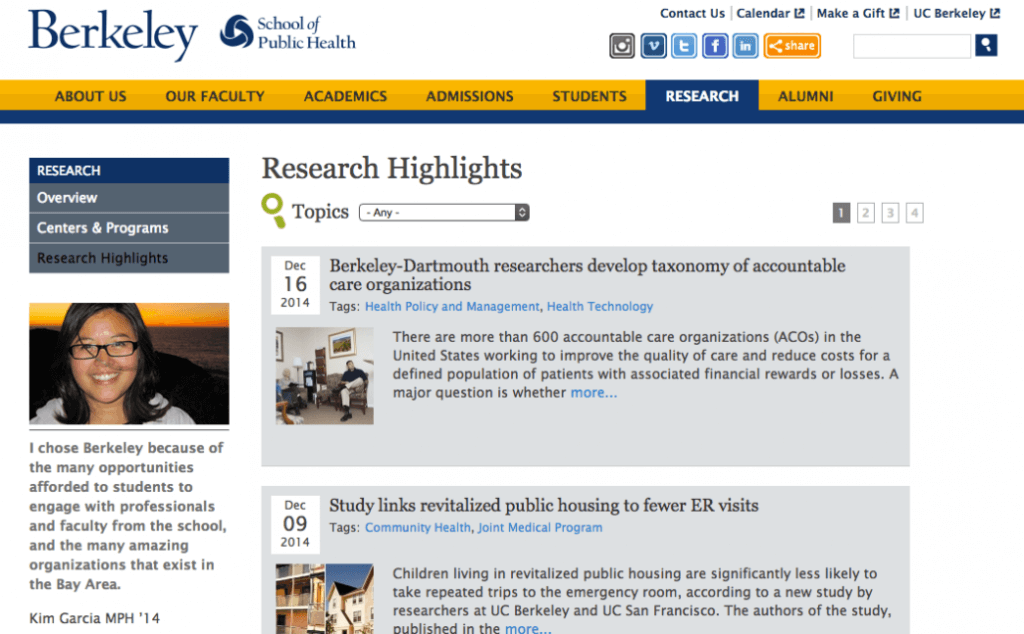
Task: Select Centers & Programs in the sidebar
Action: click(129, 228)
